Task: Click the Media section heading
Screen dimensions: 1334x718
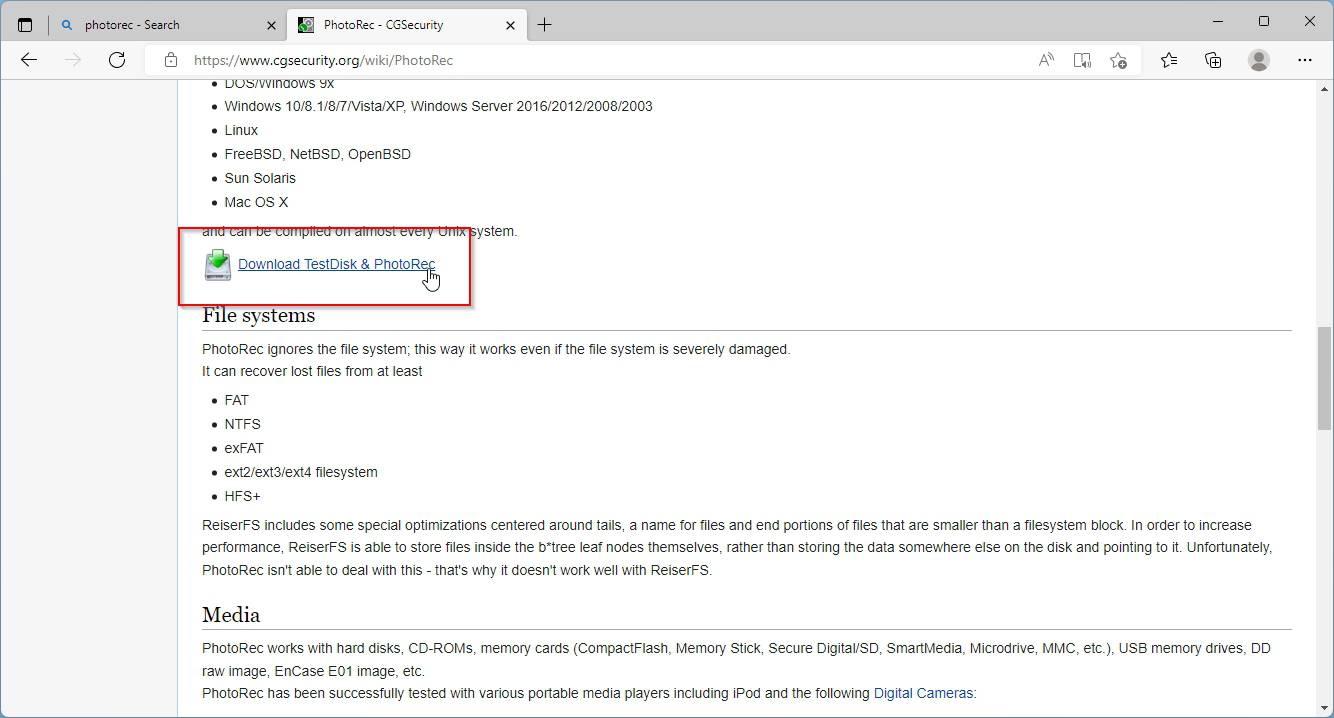Action: [x=231, y=615]
